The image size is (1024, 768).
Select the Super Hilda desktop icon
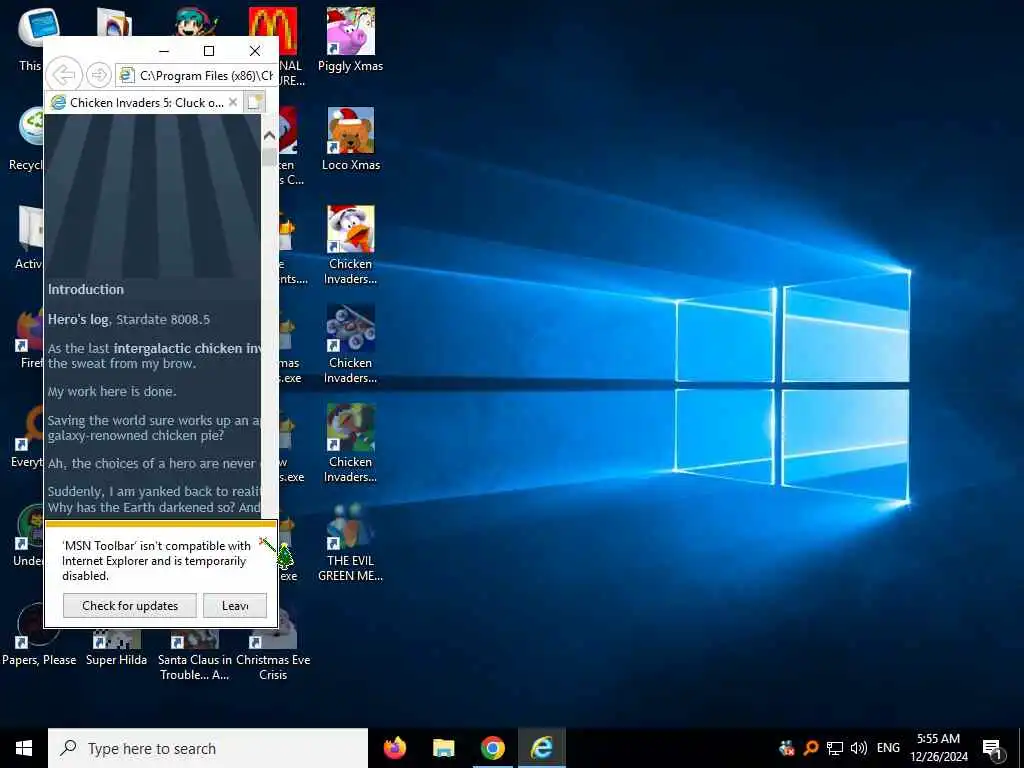pyautogui.click(x=116, y=647)
